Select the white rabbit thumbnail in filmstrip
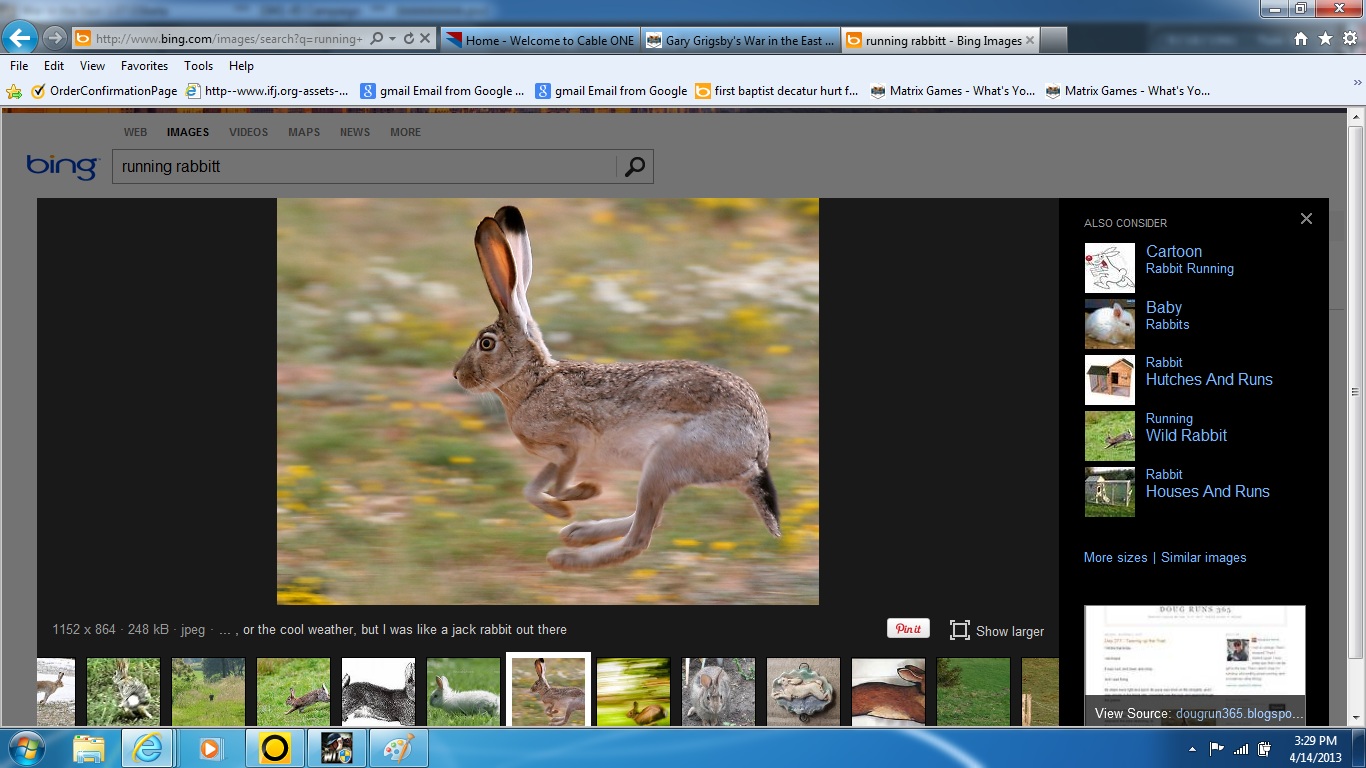Viewport: 1366px width, 768px height. click(464, 692)
